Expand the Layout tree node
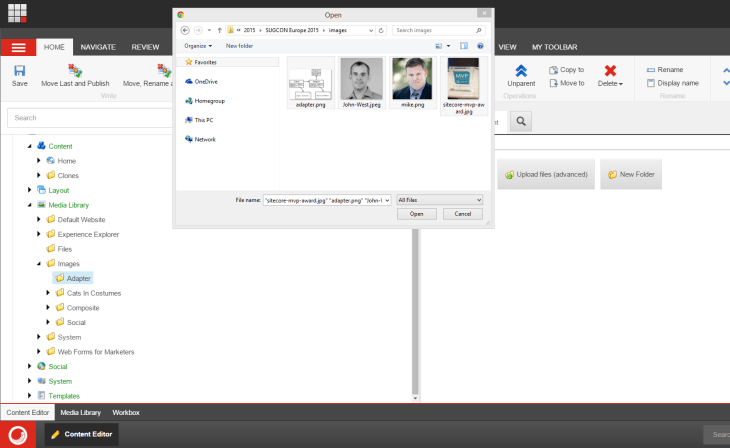This screenshot has width=730, height=448. click(x=30, y=190)
